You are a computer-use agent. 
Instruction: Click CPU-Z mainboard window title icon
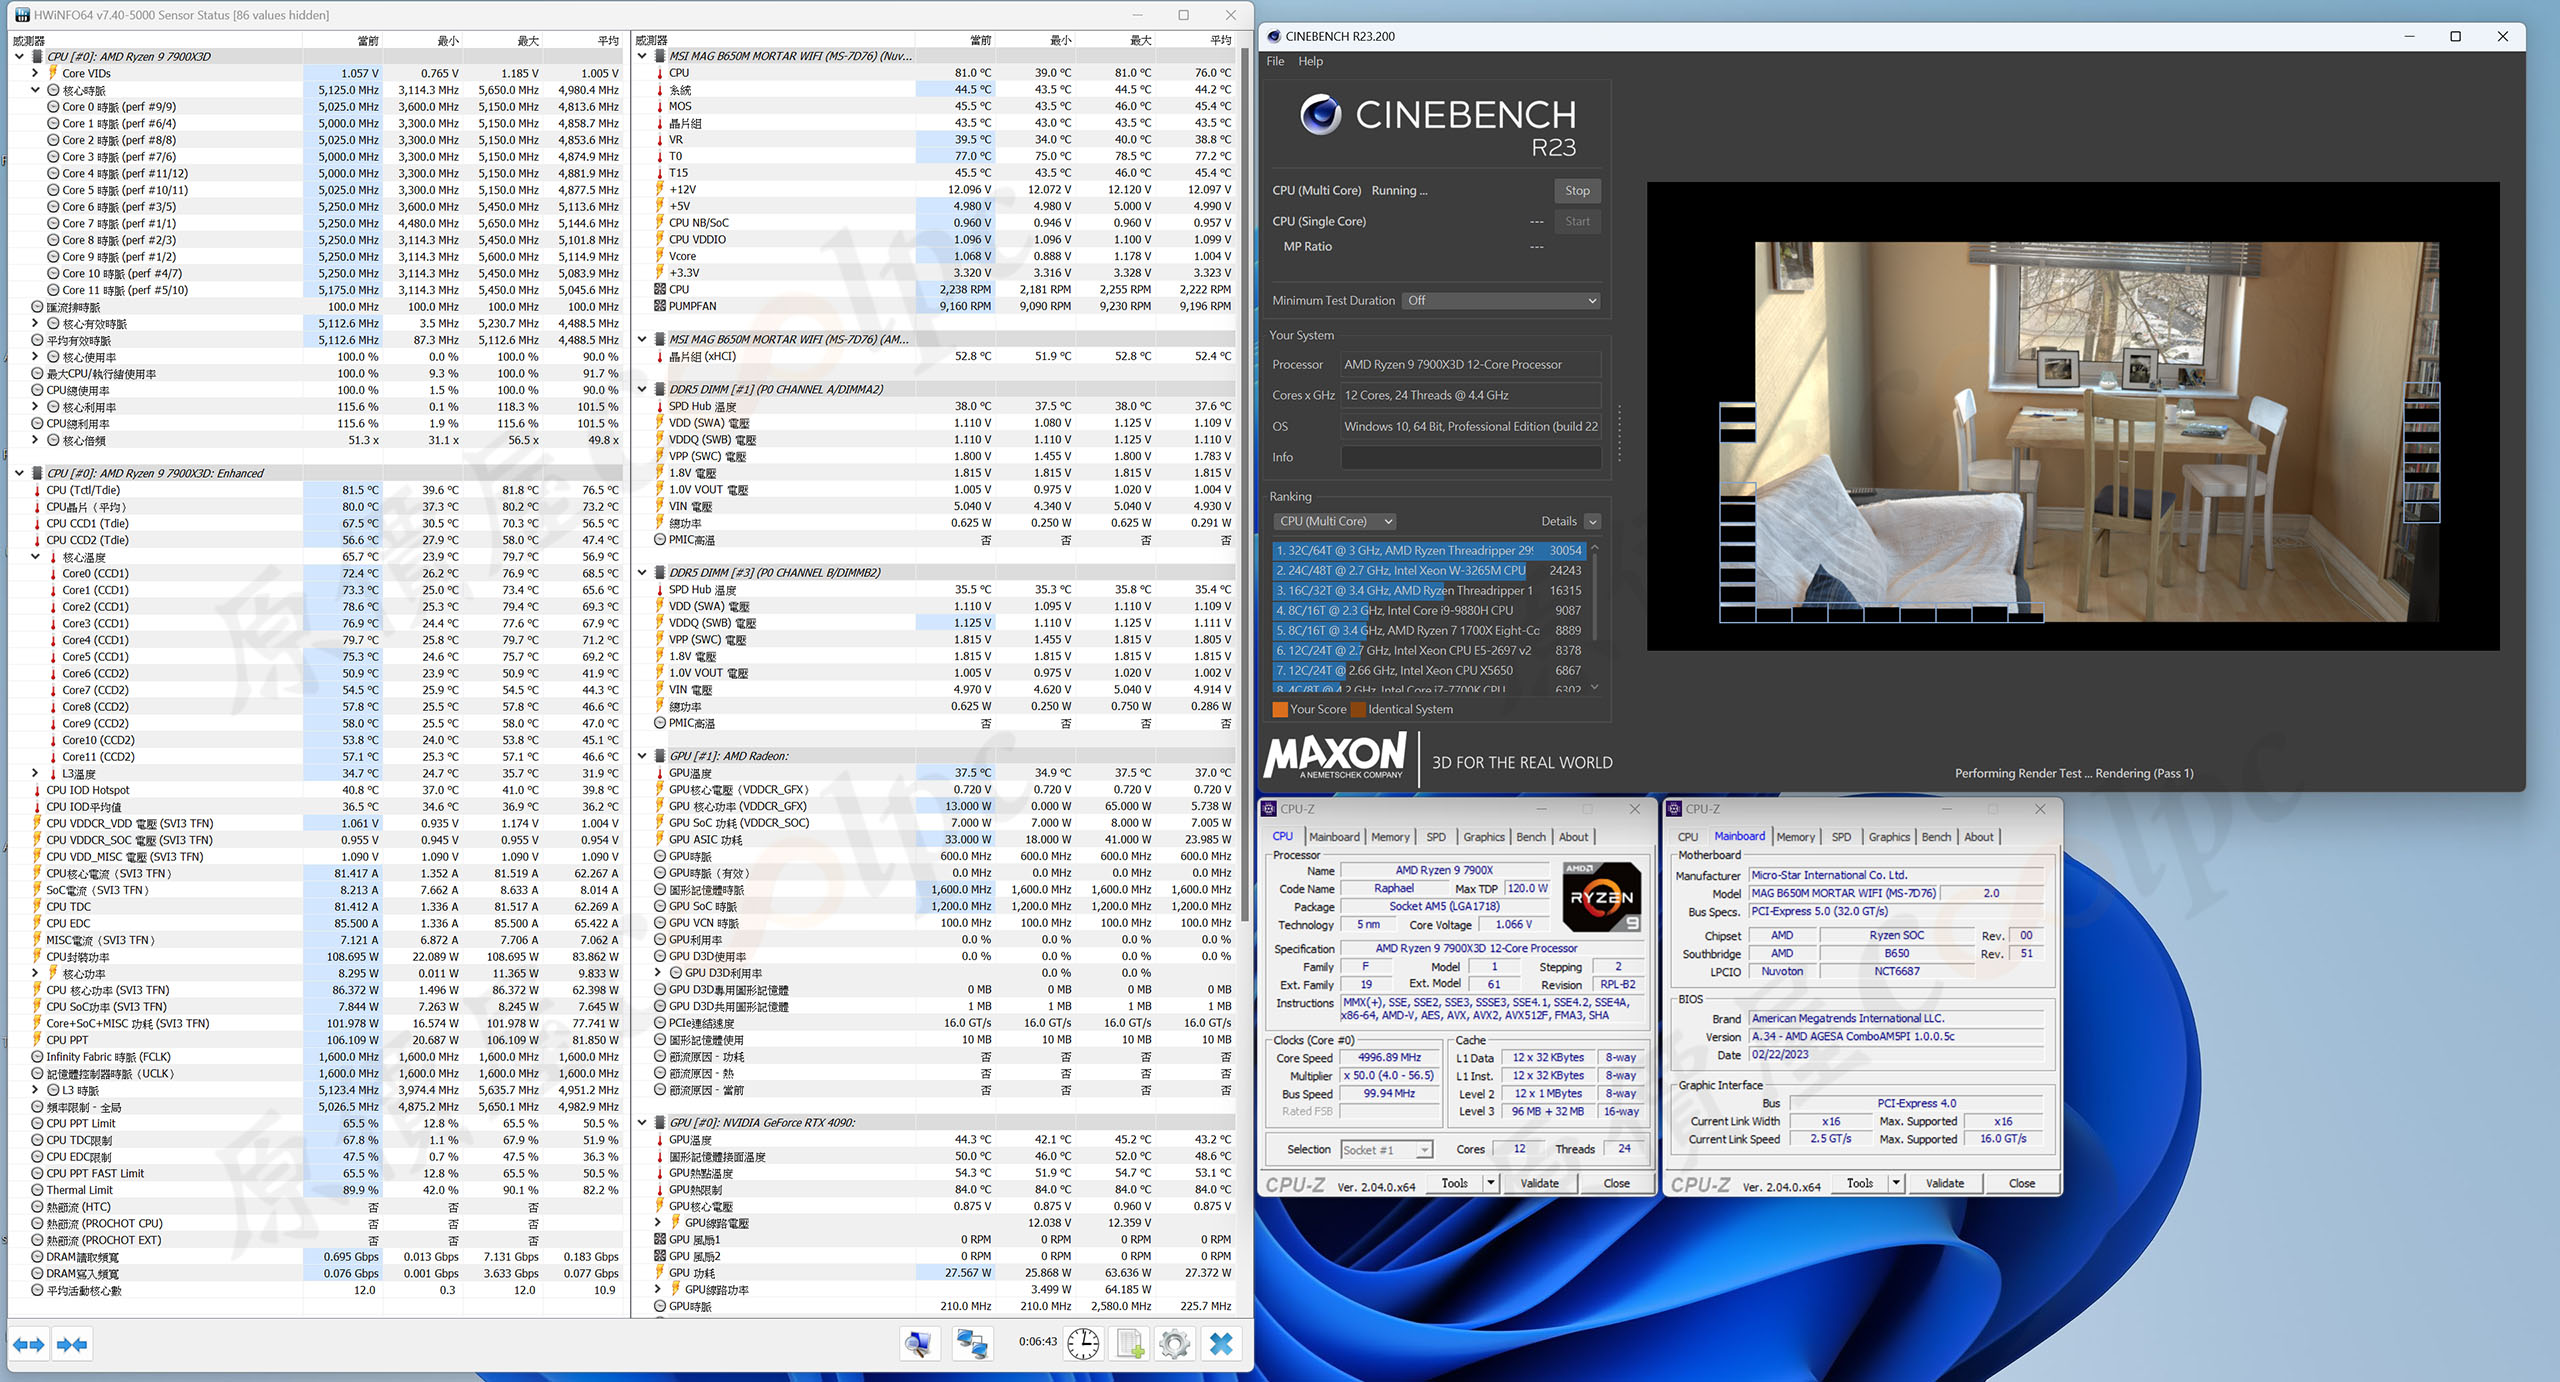pyautogui.click(x=1675, y=809)
